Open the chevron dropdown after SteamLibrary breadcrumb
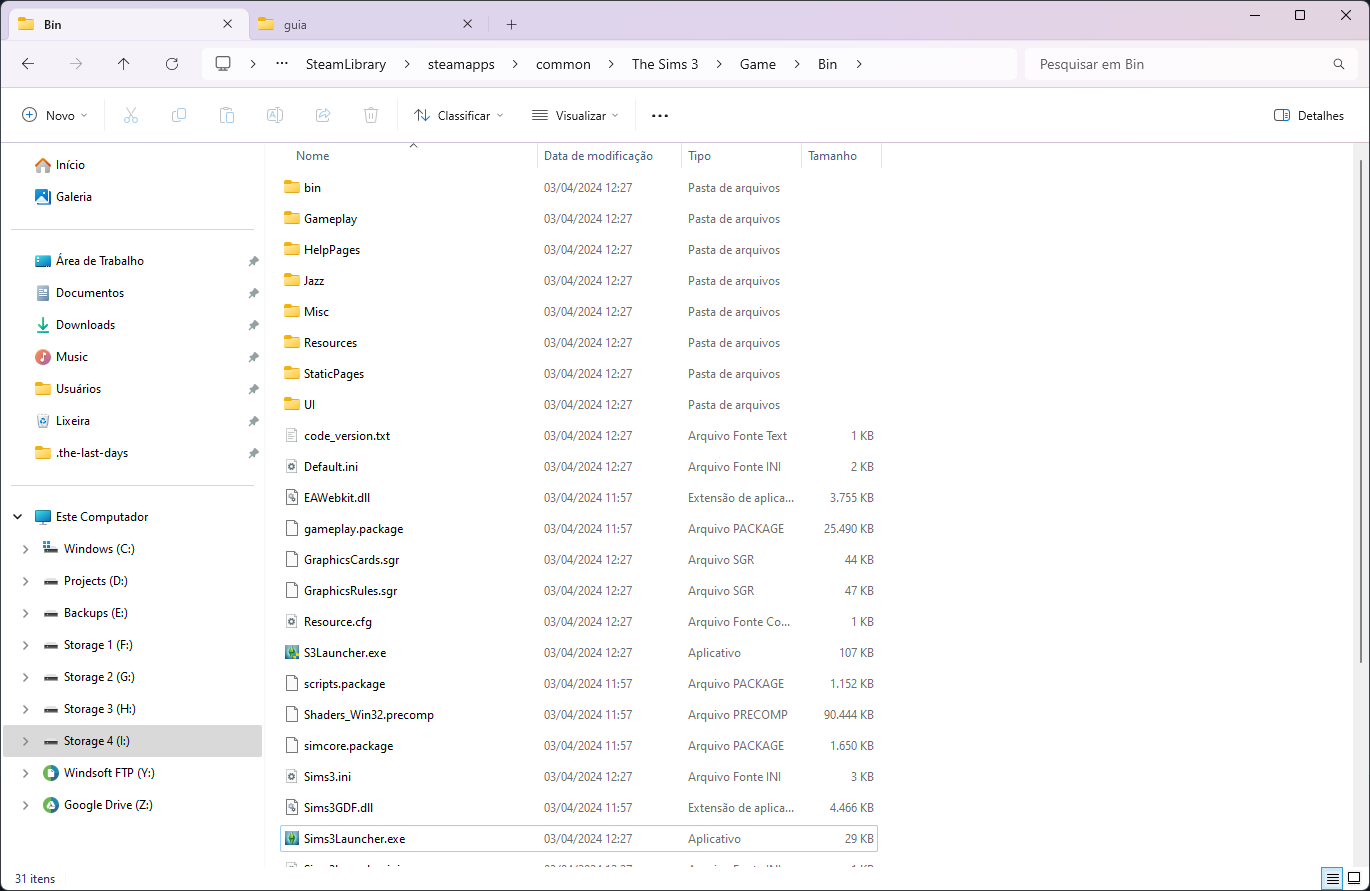The width and height of the screenshot is (1370, 891). pos(407,64)
